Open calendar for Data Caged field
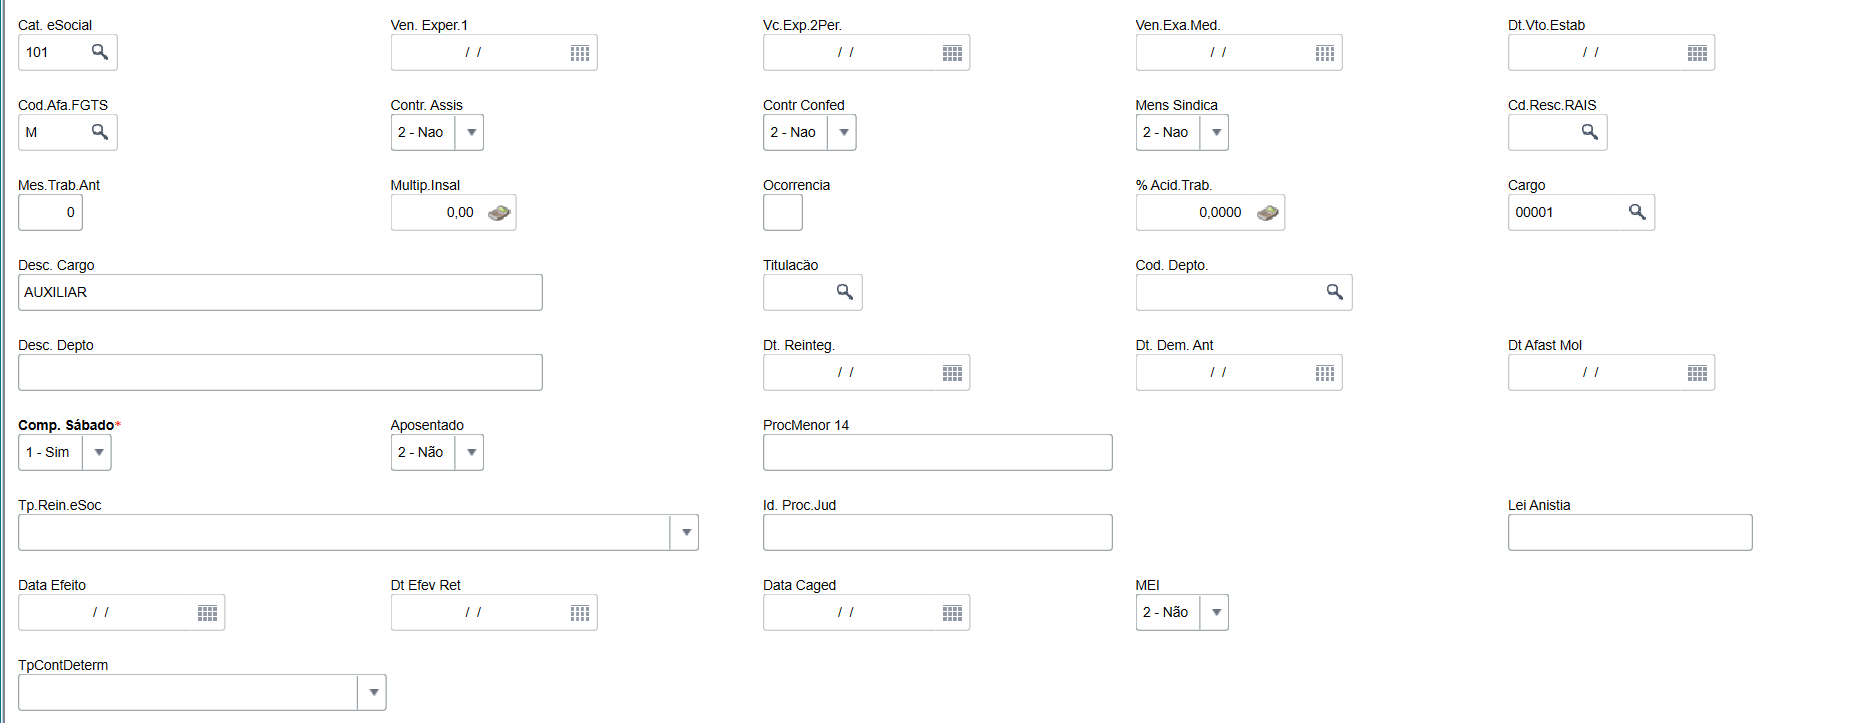This screenshot has width=1868, height=723. coord(952,613)
